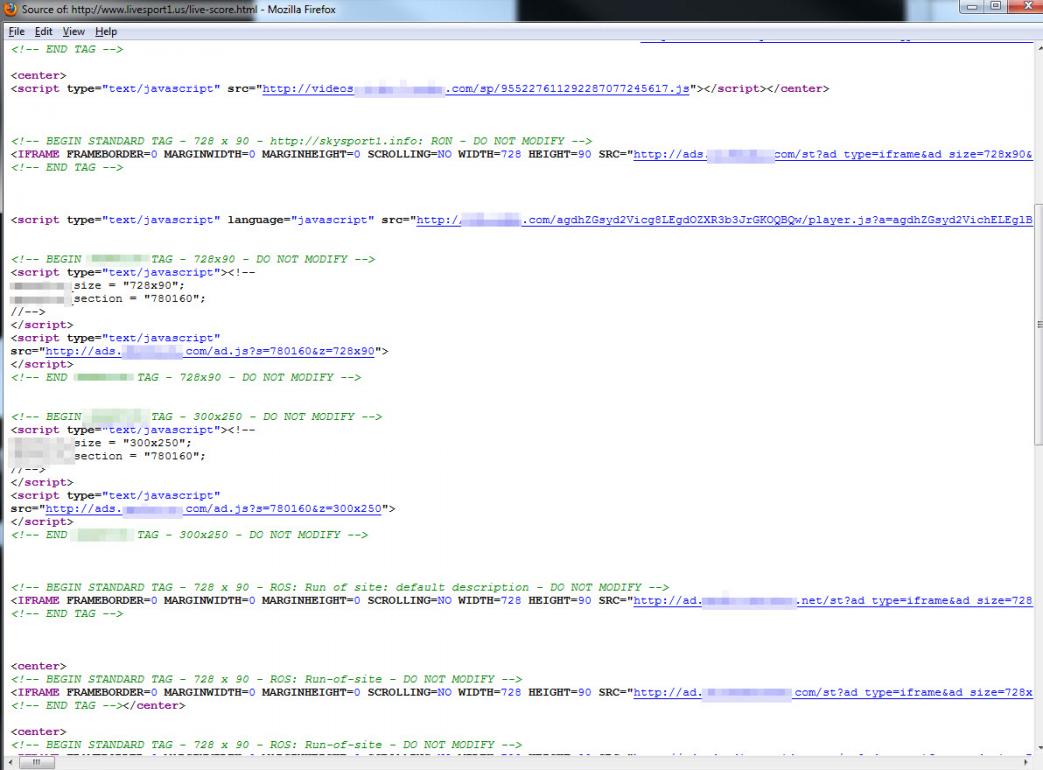Click the comment mentioning skysport1.info: RON
Screen dimensions: 1043x770
coord(301,141)
